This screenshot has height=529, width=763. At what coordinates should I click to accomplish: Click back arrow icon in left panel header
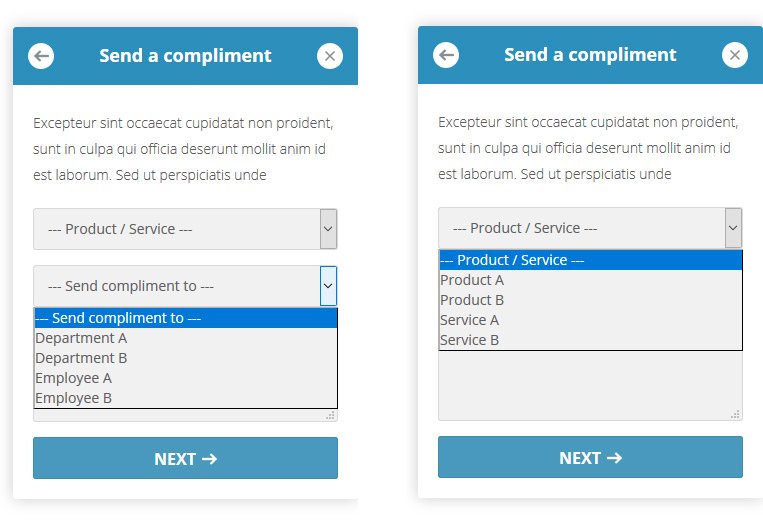pos(41,56)
